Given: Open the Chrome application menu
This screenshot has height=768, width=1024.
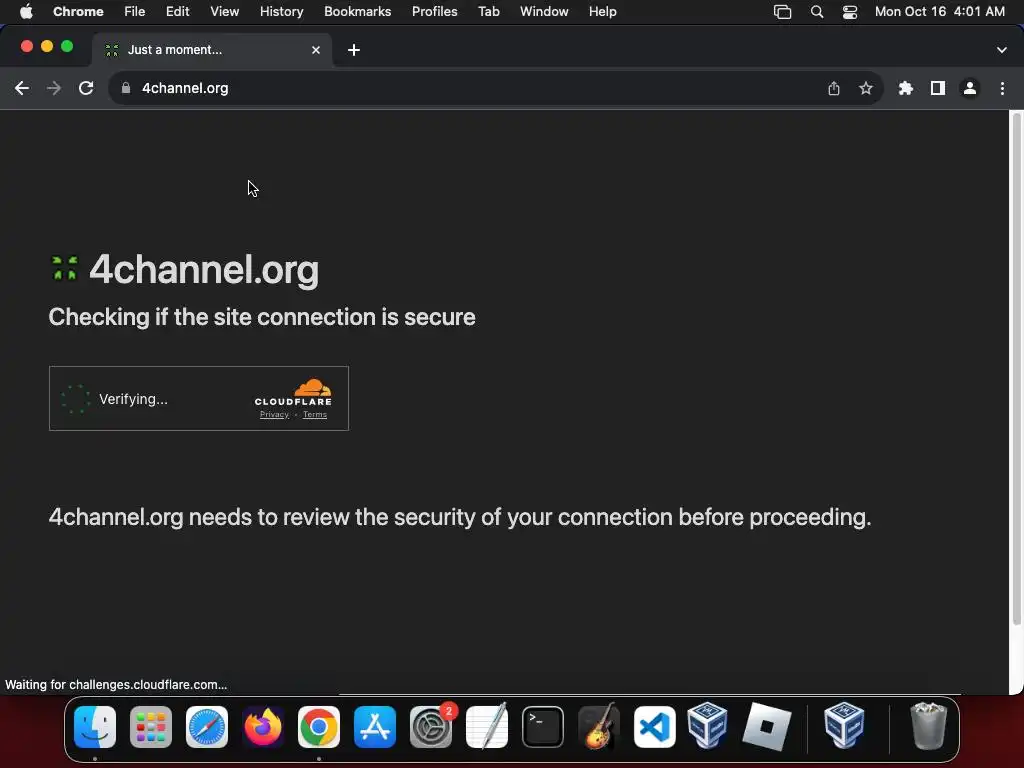Looking at the screenshot, I should click(x=78, y=12).
